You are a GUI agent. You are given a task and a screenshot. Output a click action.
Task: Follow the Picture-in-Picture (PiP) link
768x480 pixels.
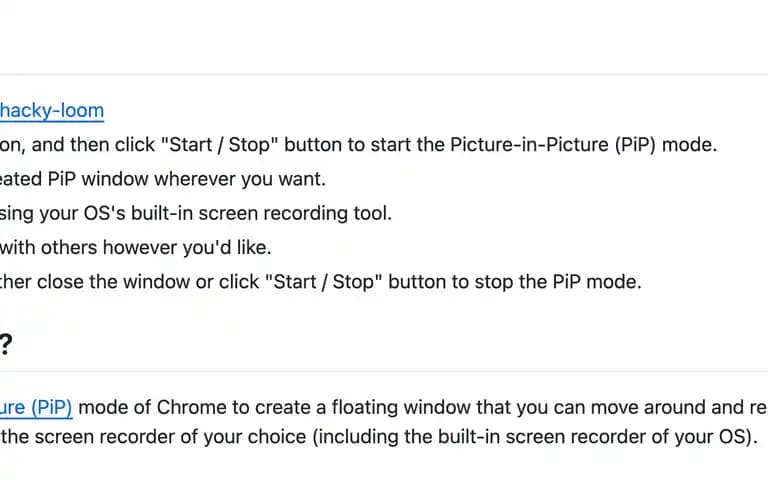click(36, 408)
